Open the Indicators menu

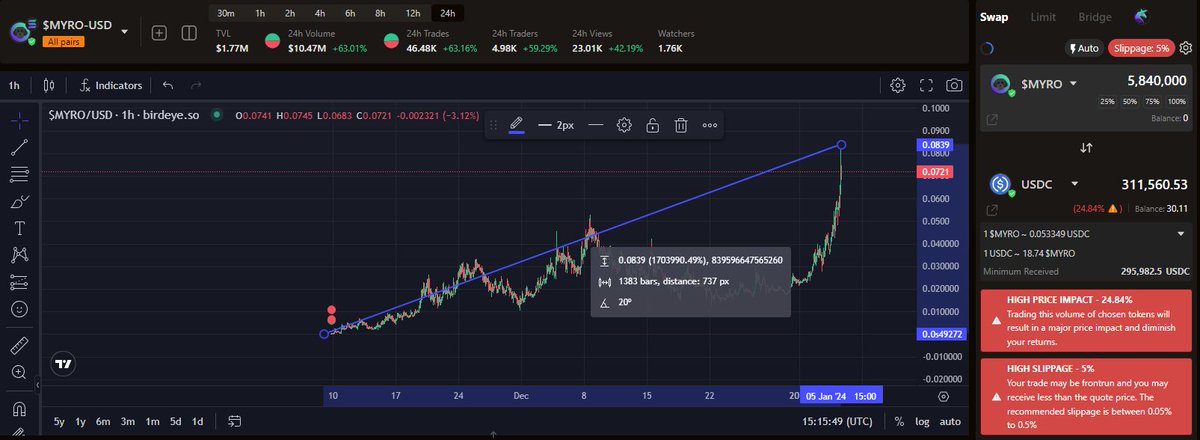pyautogui.click(x=111, y=86)
